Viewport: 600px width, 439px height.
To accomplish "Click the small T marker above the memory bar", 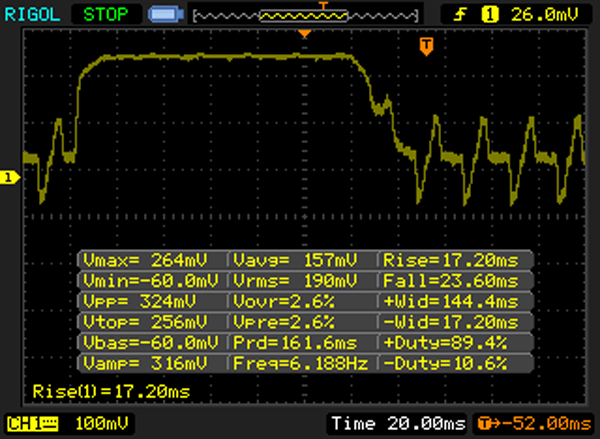I will (x=323, y=6).
